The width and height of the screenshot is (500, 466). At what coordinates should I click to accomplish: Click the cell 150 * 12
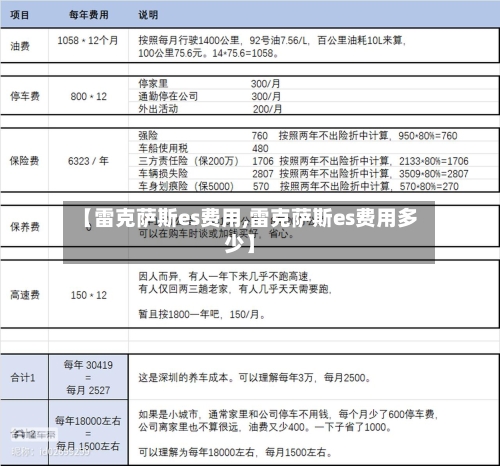(x=89, y=295)
